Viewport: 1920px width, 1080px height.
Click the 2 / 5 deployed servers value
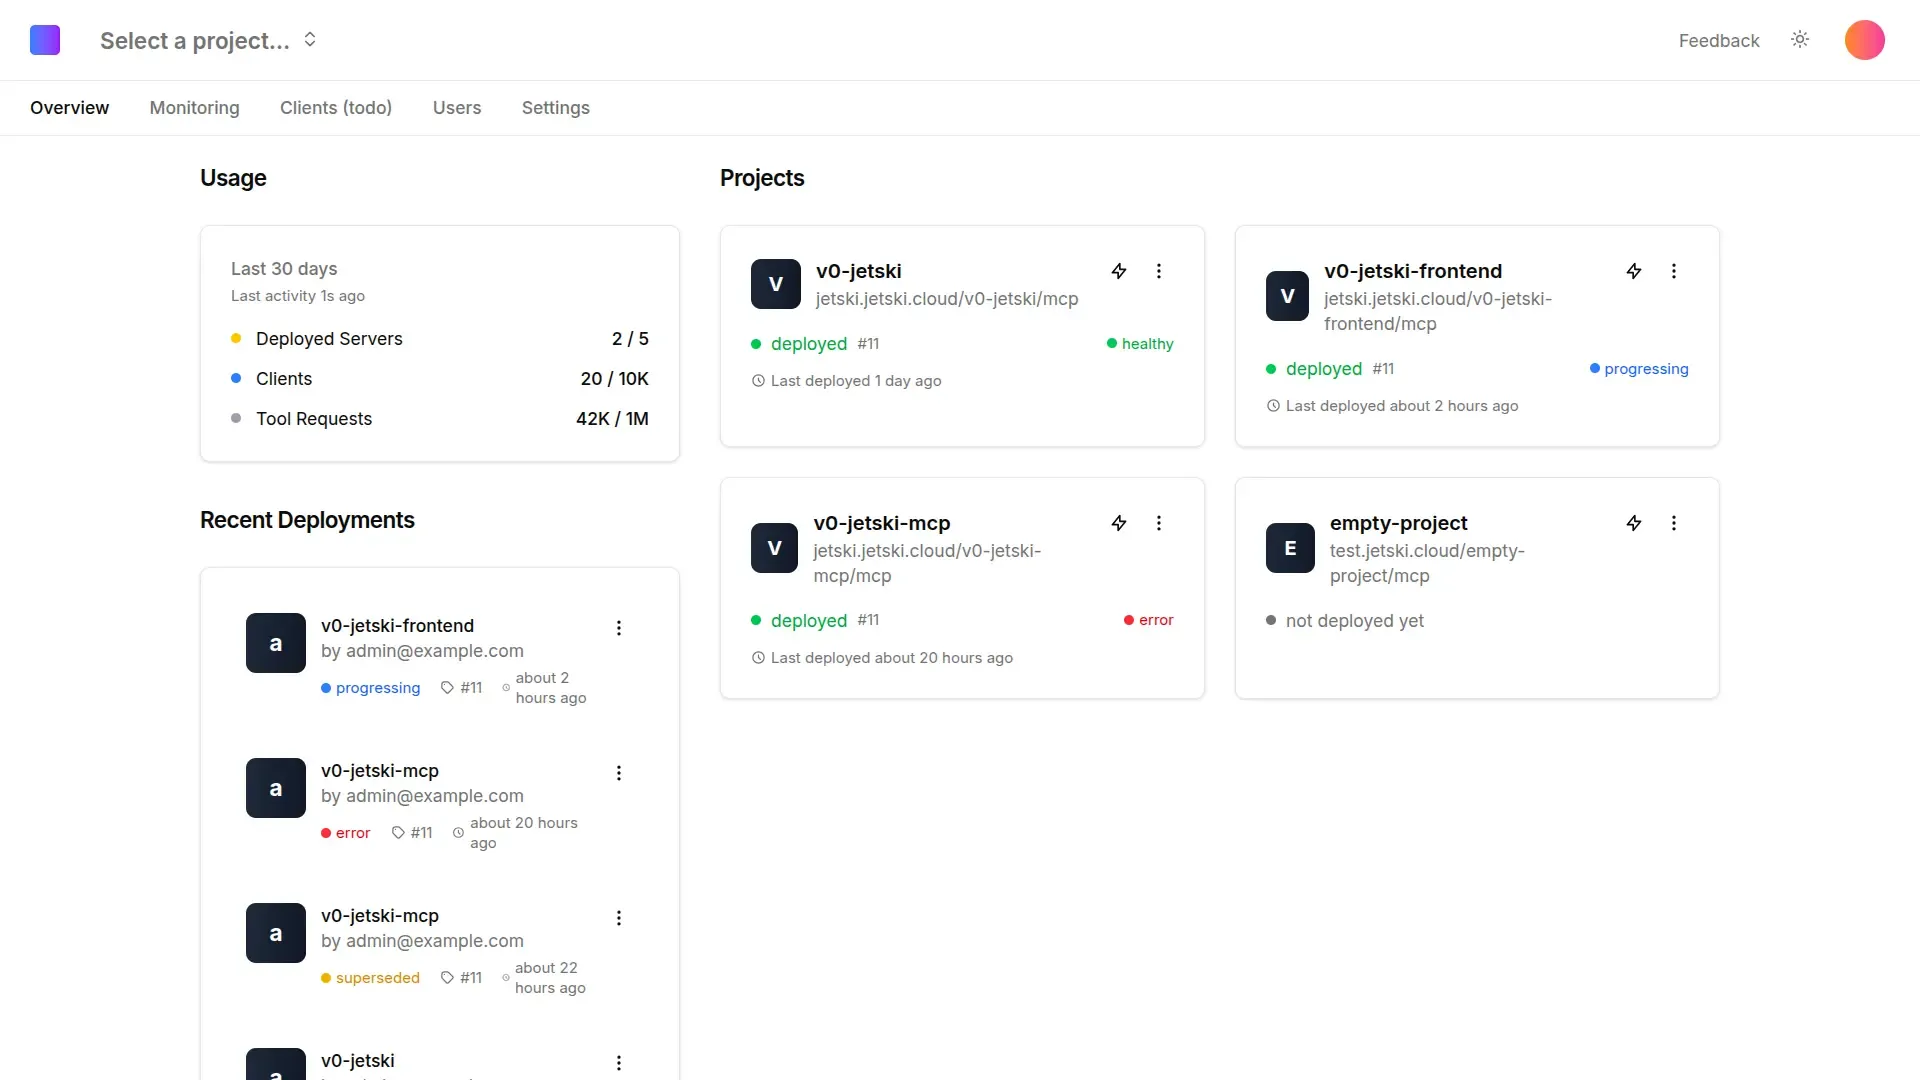[630, 339]
